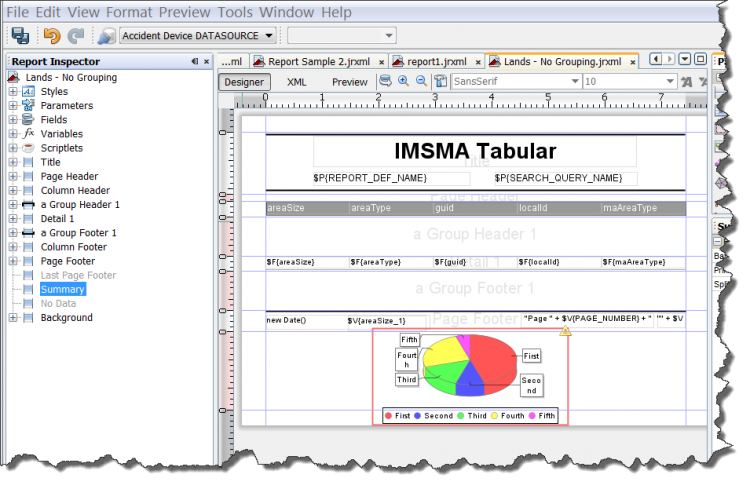Minimize the Report Inspector panel
This screenshot has width=750, height=489.
194,62
